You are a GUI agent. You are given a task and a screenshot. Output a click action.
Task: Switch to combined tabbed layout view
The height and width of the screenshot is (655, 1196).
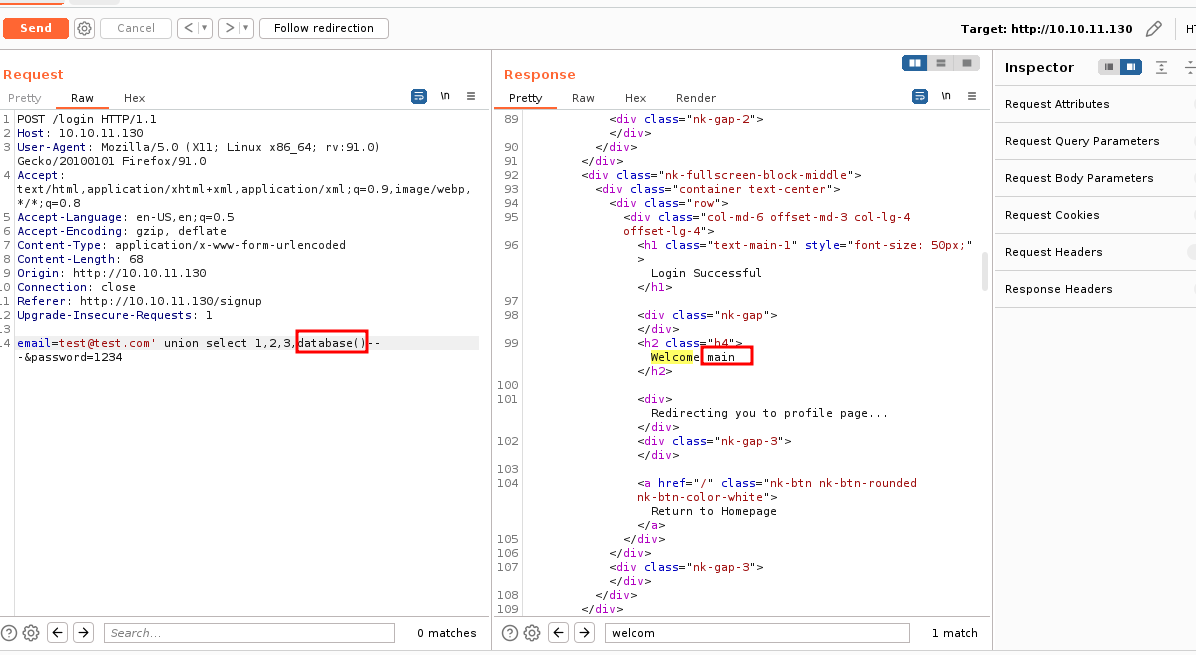click(x=966, y=63)
